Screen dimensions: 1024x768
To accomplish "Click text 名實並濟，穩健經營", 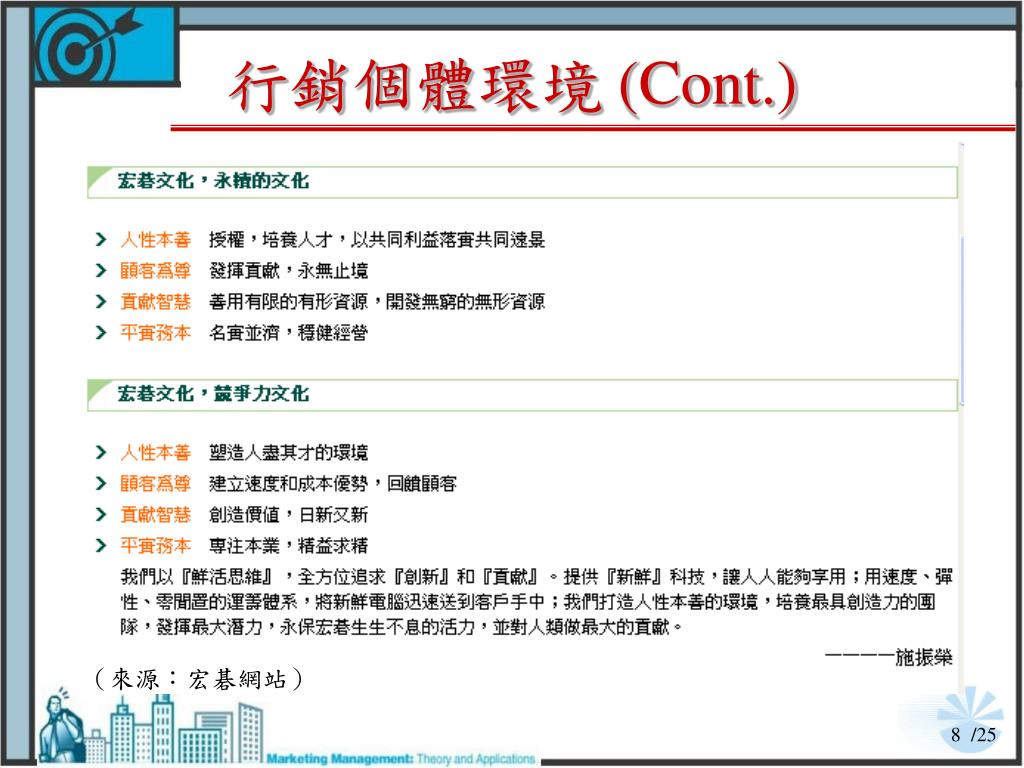I will click(289, 333).
